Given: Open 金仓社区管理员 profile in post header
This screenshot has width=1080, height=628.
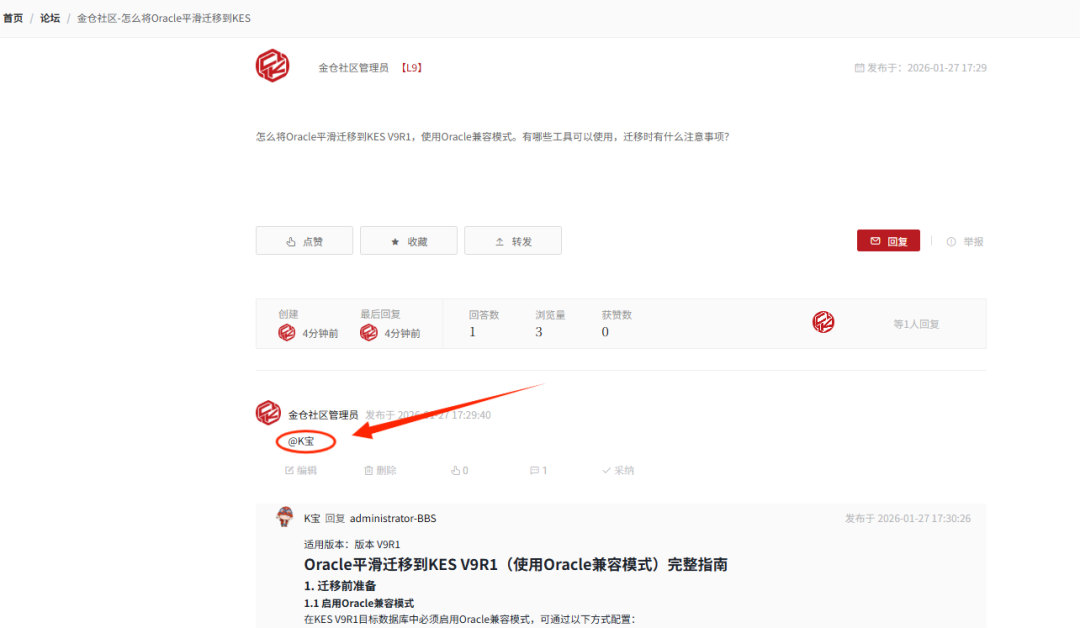Looking at the screenshot, I should (x=353, y=67).
